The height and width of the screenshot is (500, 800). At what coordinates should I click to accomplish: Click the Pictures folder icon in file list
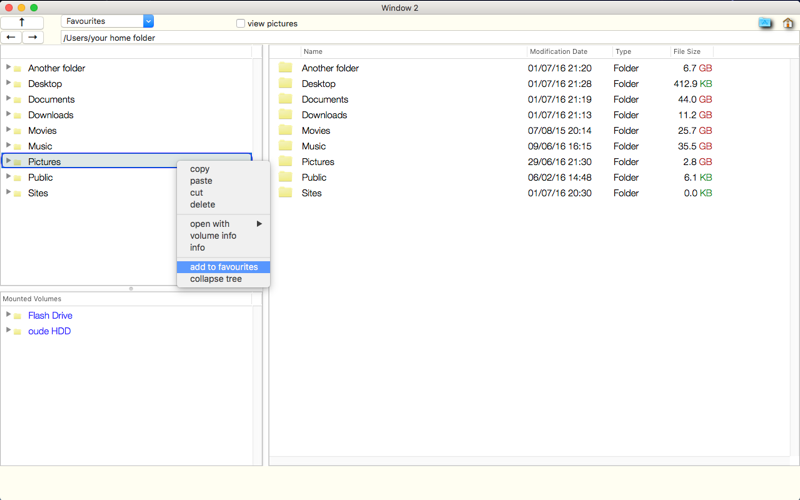pyautogui.click(x=285, y=162)
